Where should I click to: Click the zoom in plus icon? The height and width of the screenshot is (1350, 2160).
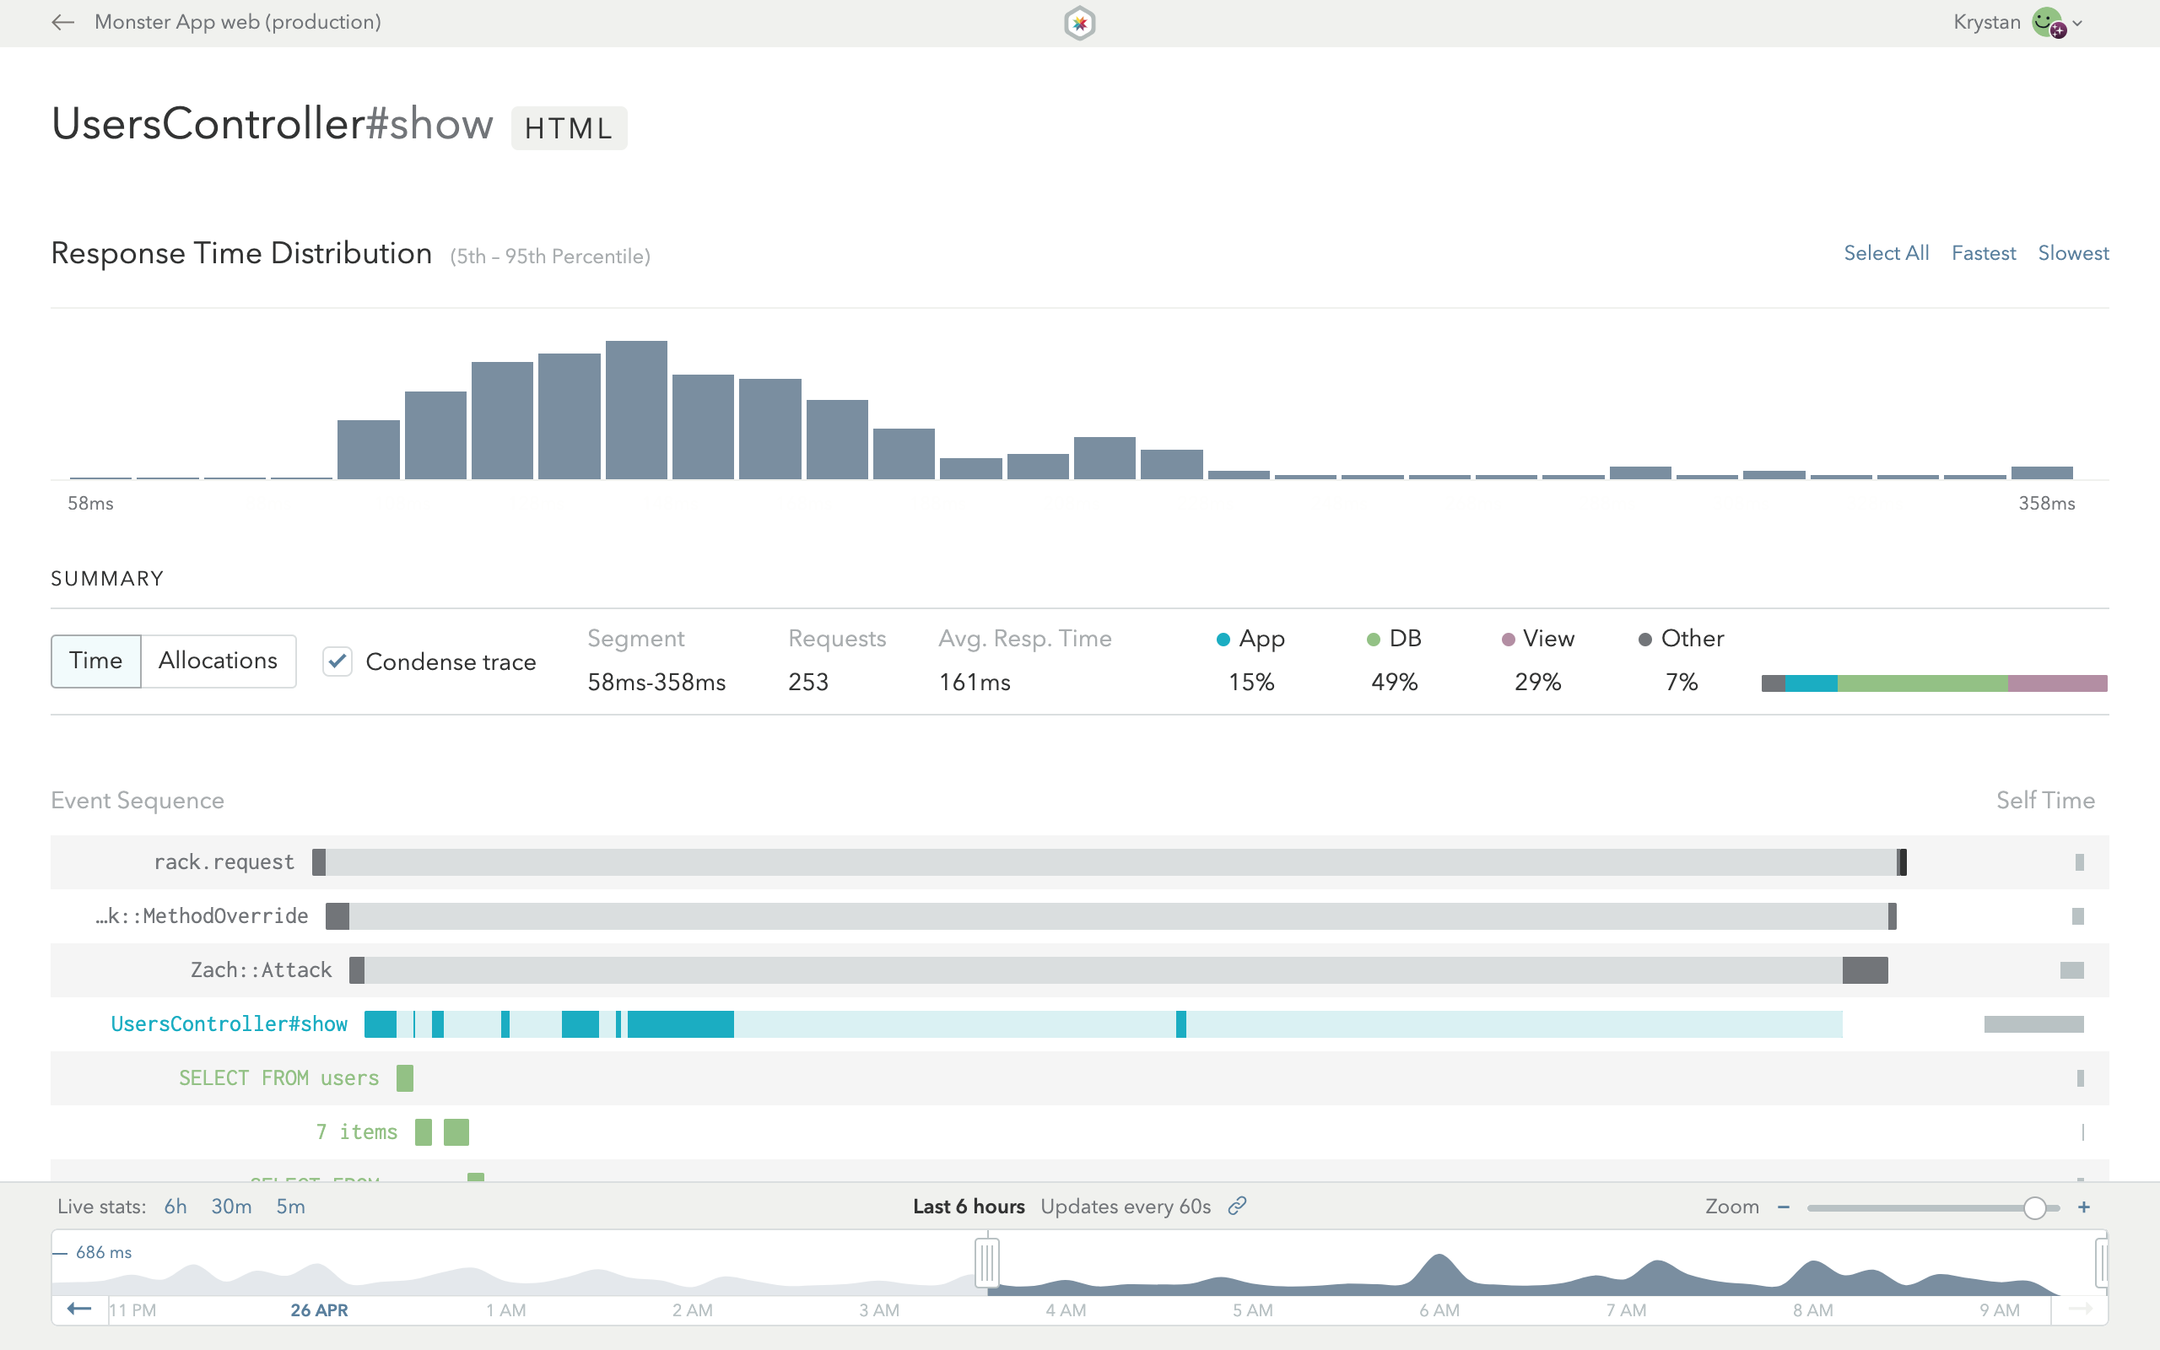coord(2084,1207)
